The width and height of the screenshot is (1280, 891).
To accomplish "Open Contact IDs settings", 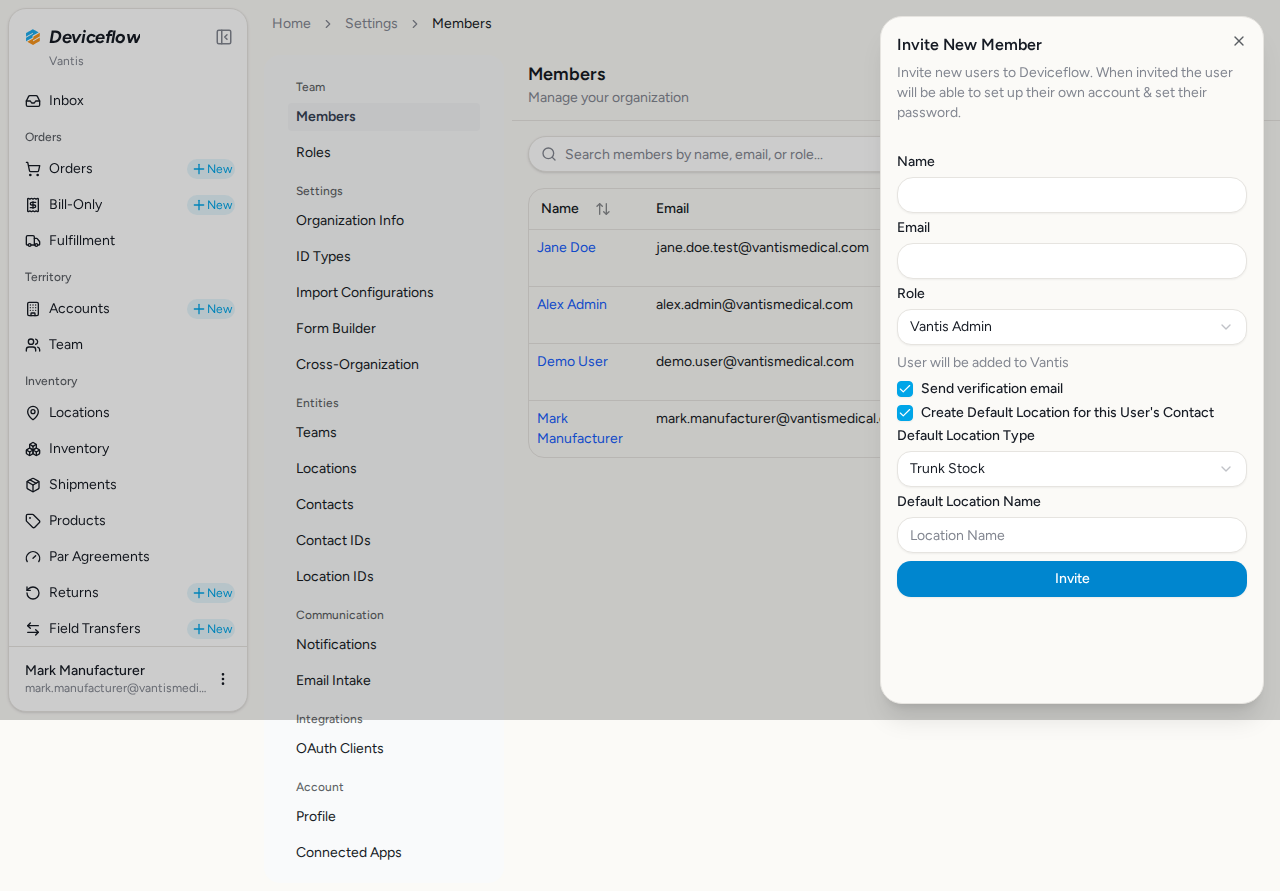I will pyautogui.click(x=384, y=541).
